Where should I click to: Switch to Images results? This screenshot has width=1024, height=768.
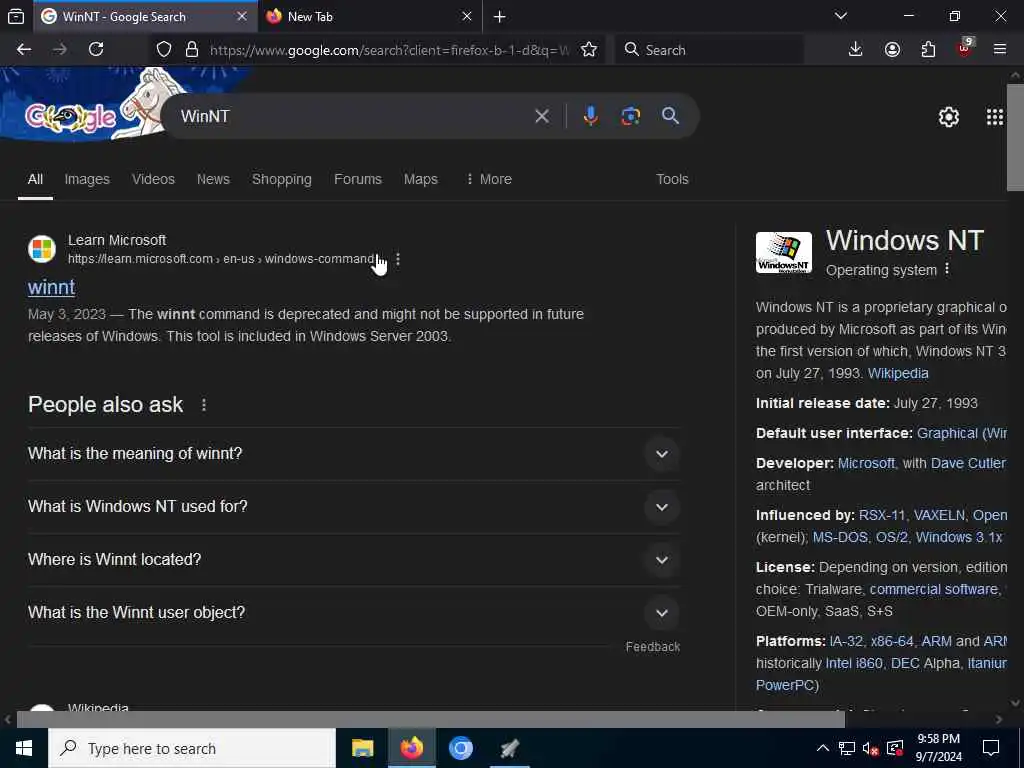click(x=87, y=179)
